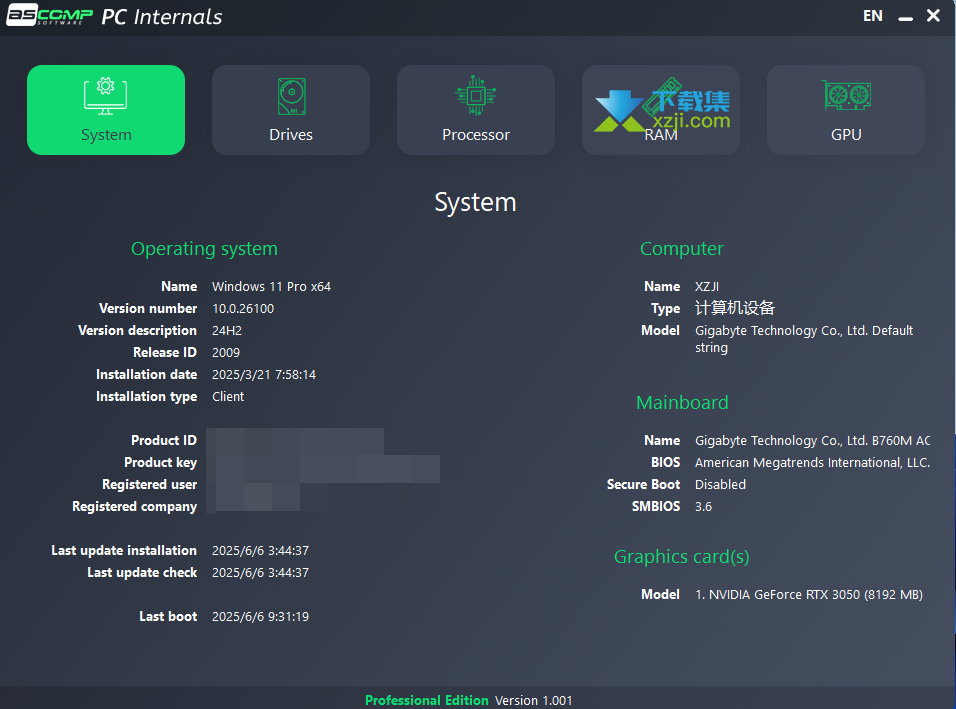Click the Registered user label
This screenshot has width=956, height=709.
pyautogui.click(x=149, y=484)
